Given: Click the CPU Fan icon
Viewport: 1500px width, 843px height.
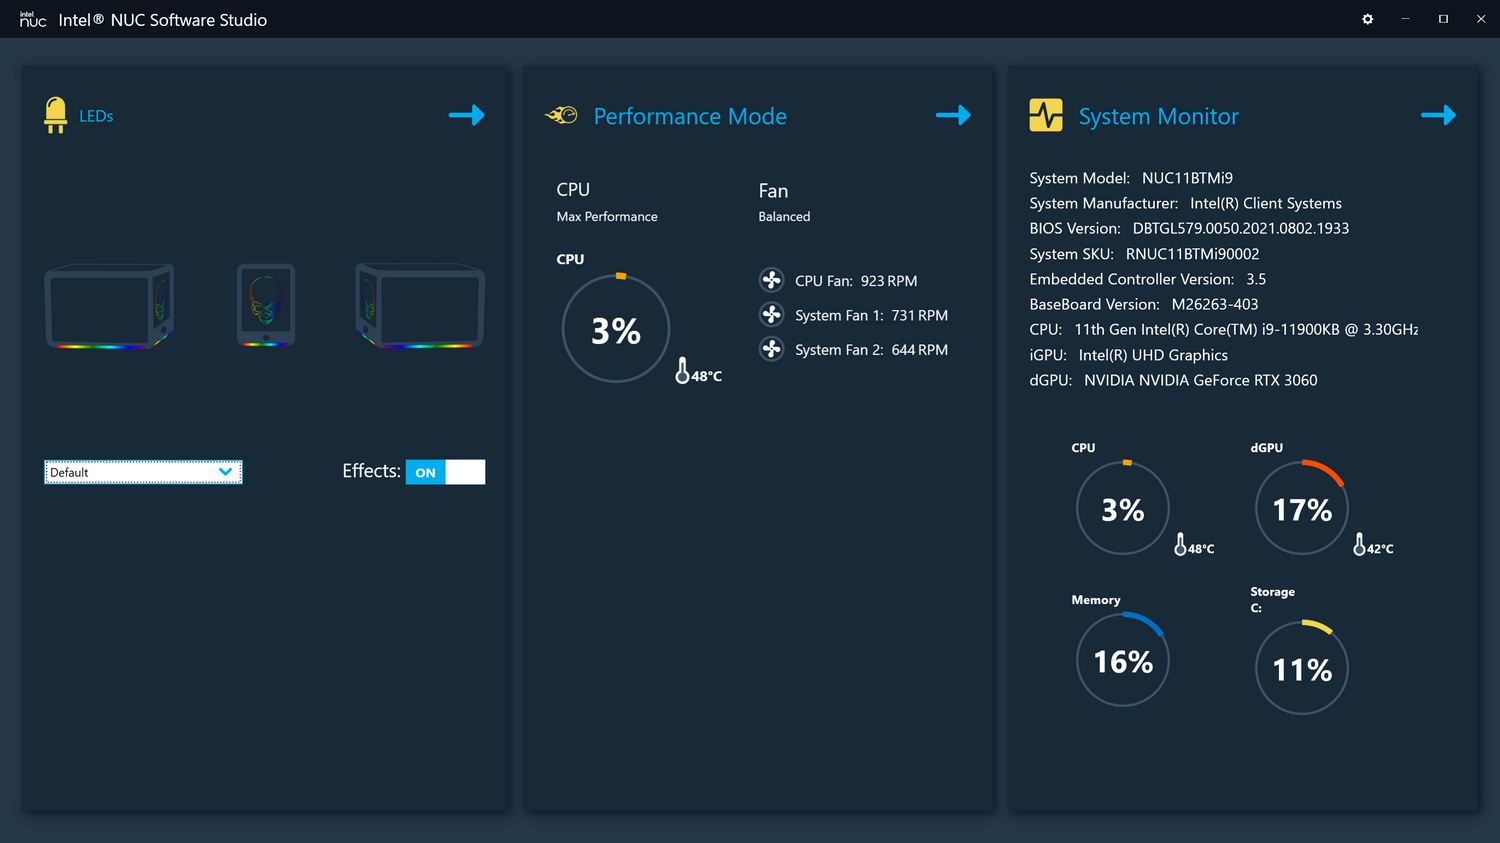Looking at the screenshot, I should [x=771, y=280].
